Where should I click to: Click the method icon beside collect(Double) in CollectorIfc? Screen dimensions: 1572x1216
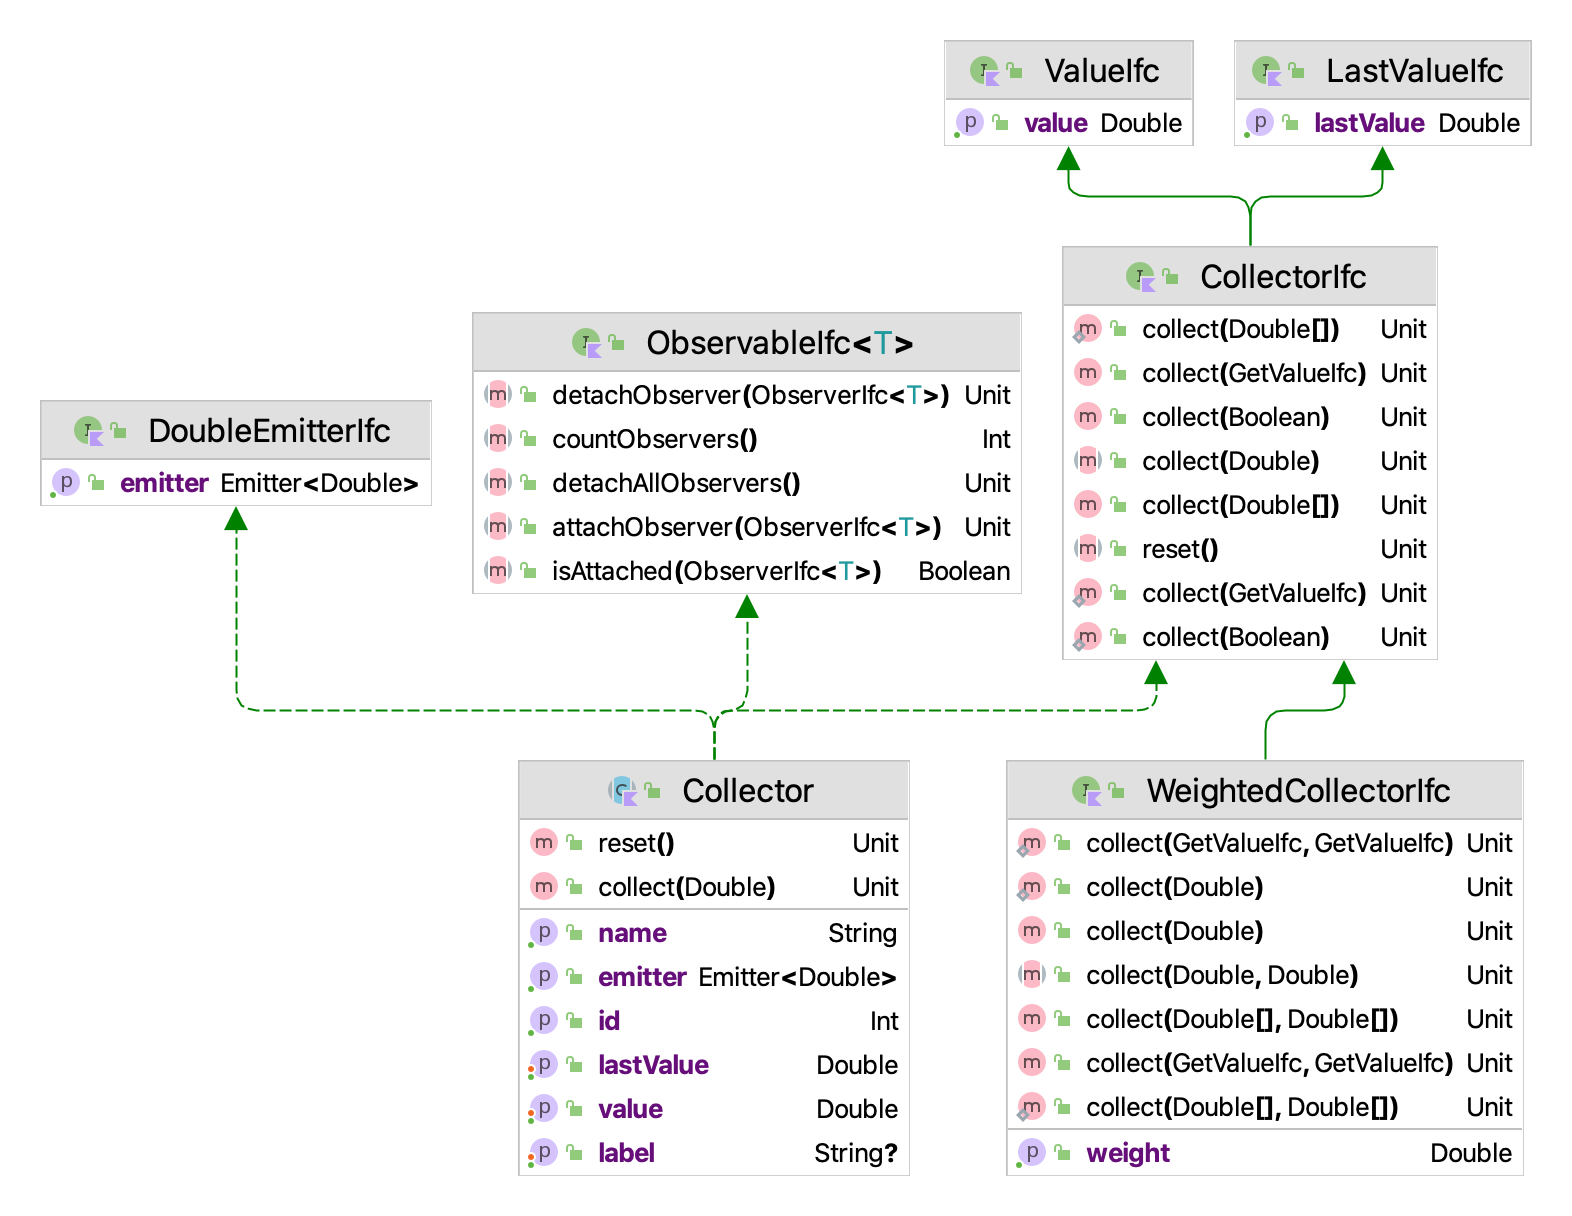click(x=1088, y=461)
